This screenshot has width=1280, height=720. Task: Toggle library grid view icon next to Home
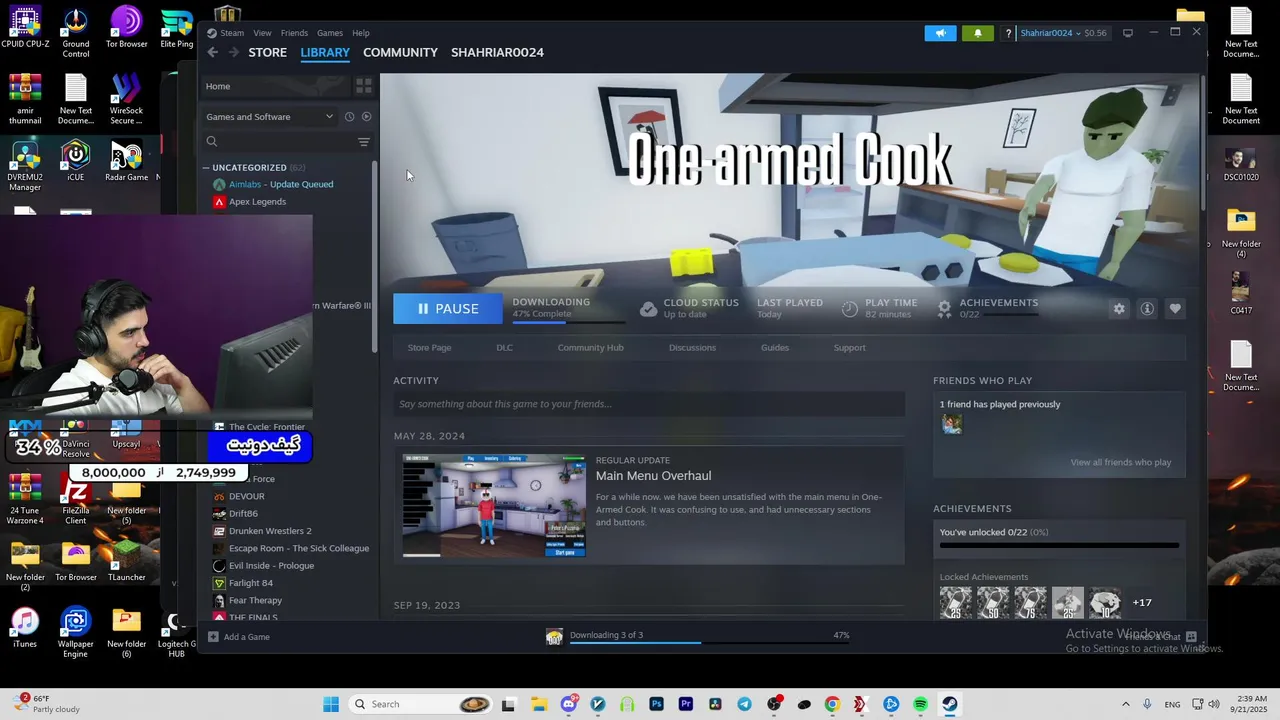tap(363, 86)
